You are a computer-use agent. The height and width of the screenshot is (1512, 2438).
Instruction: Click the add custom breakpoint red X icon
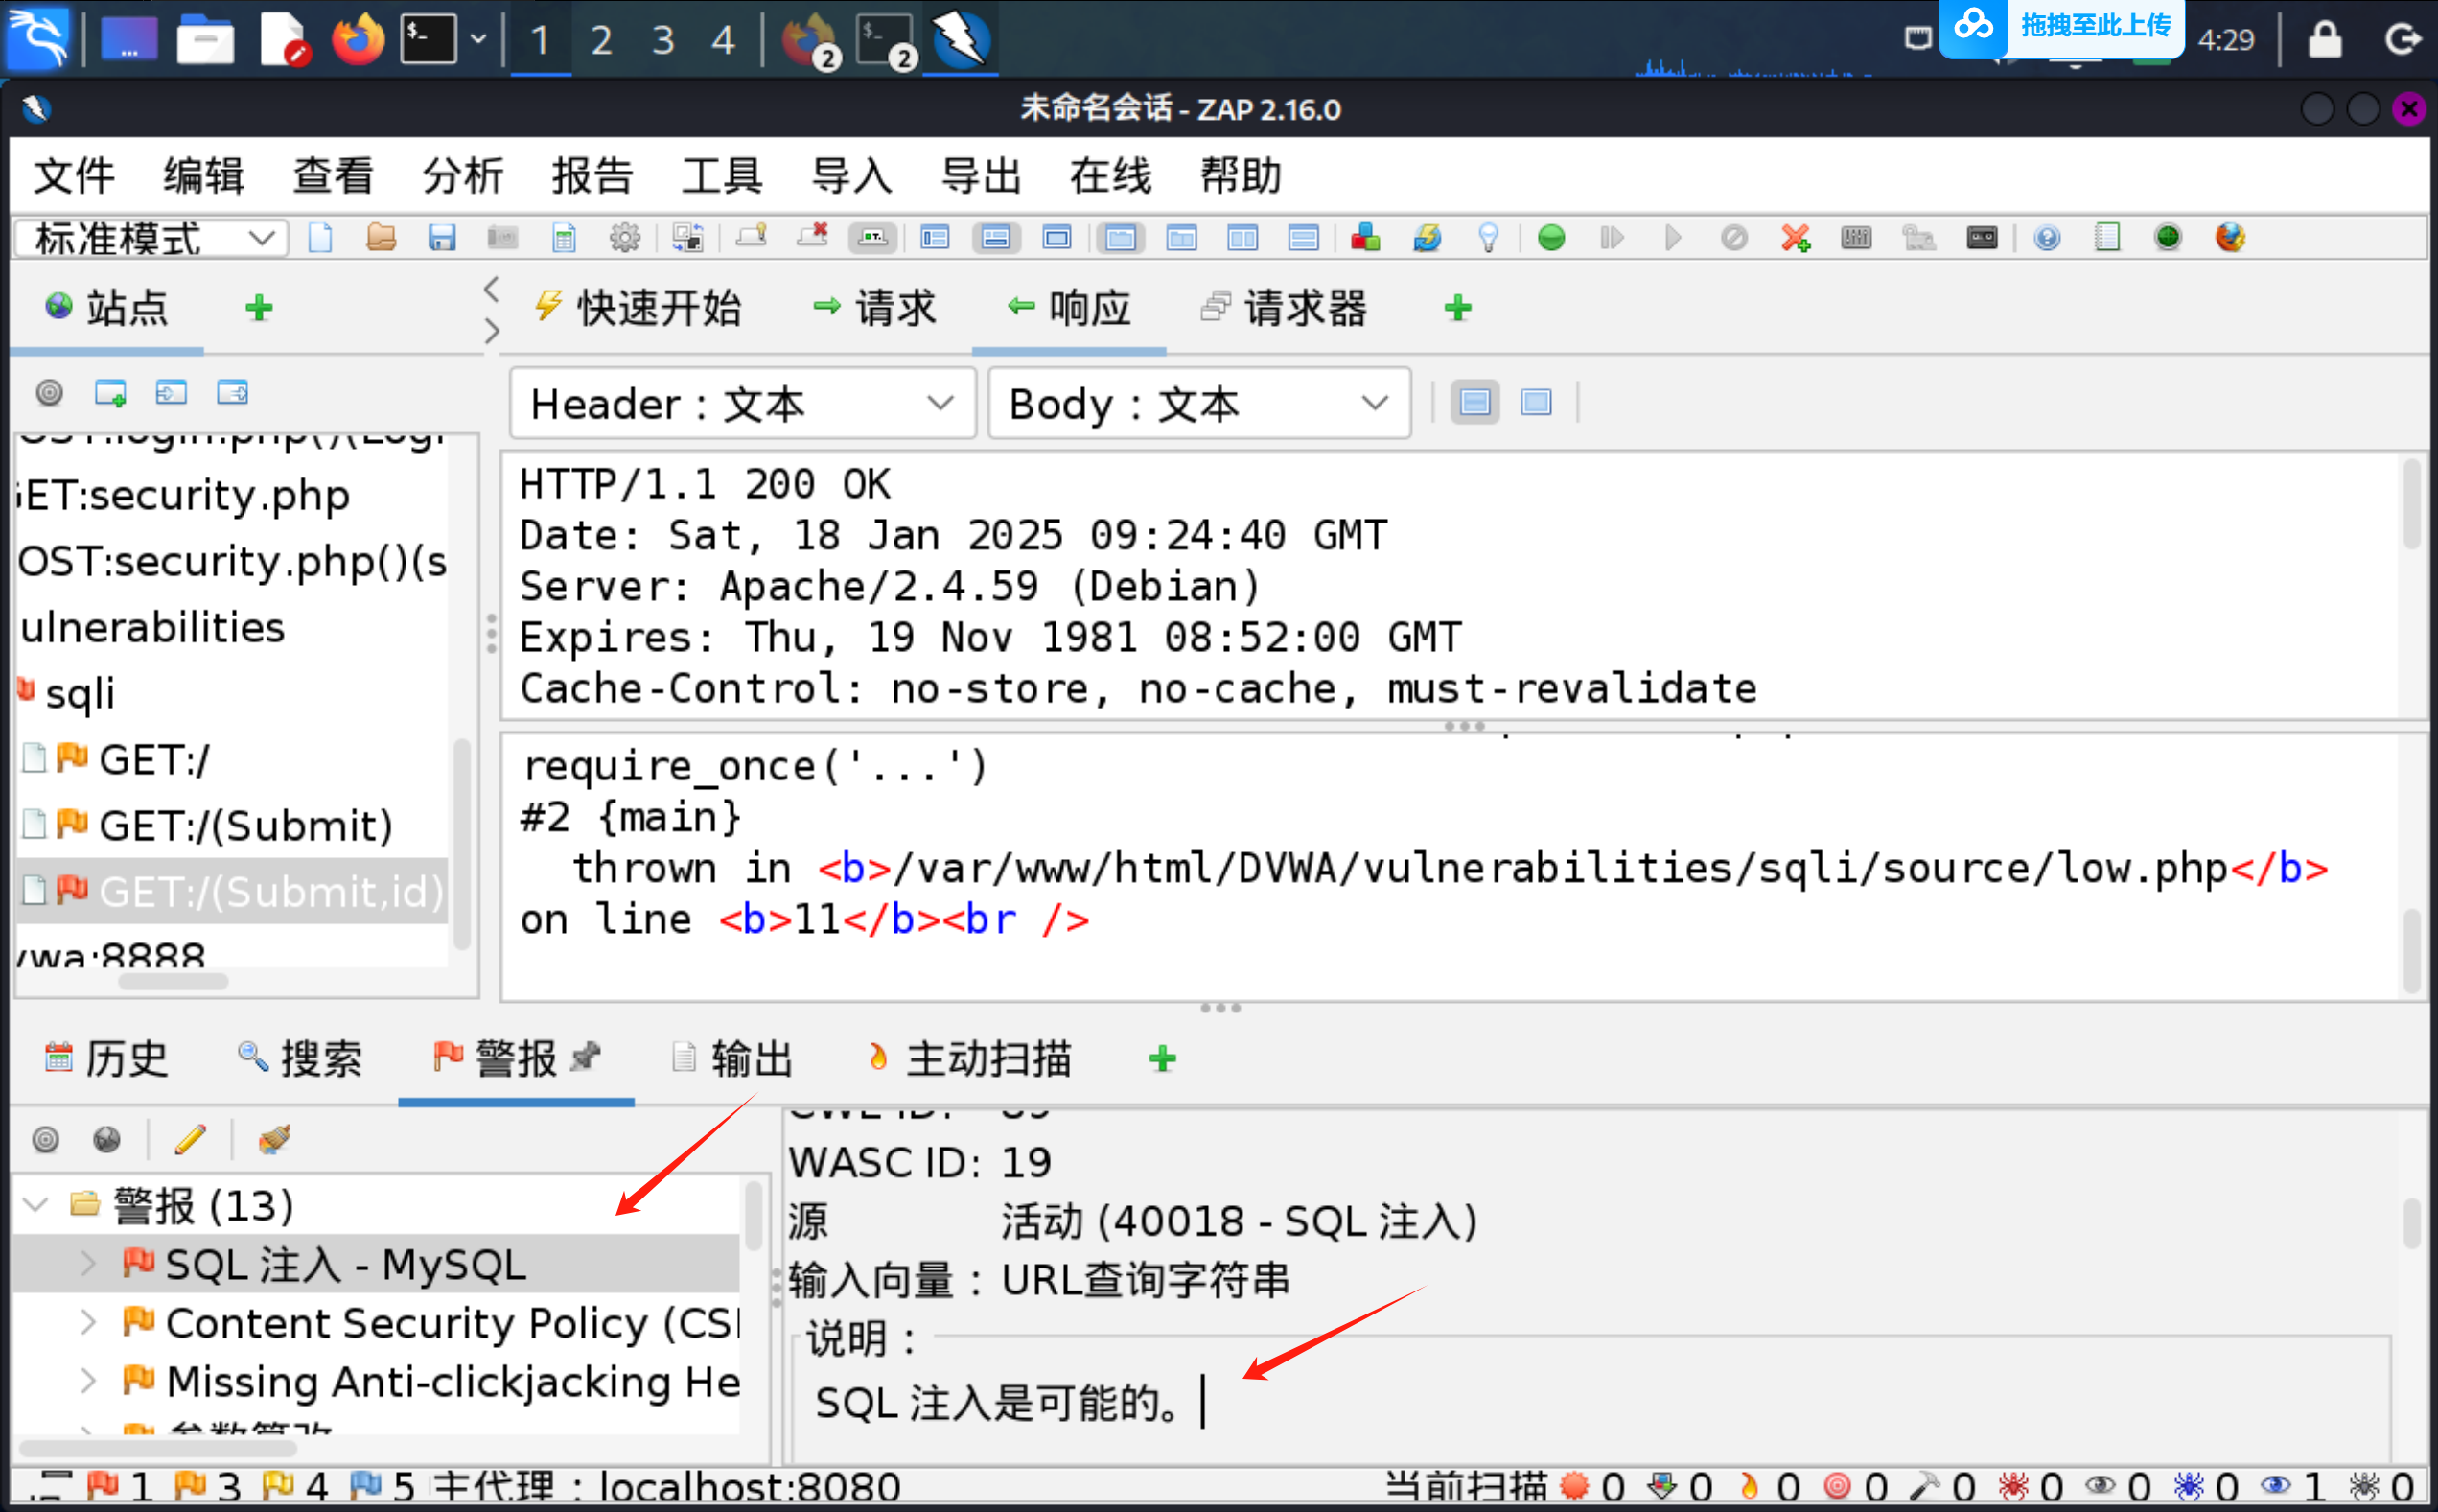click(x=1795, y=238)
